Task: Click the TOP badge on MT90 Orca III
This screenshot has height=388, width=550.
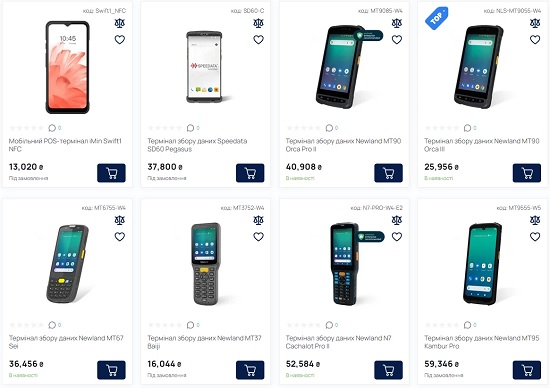Action: [437, 18]
